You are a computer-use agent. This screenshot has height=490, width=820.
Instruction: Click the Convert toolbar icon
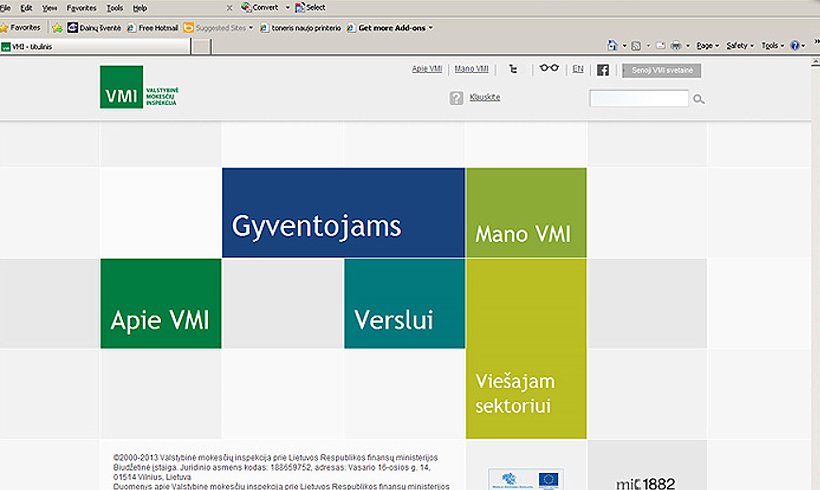click(x=260, y=7)
